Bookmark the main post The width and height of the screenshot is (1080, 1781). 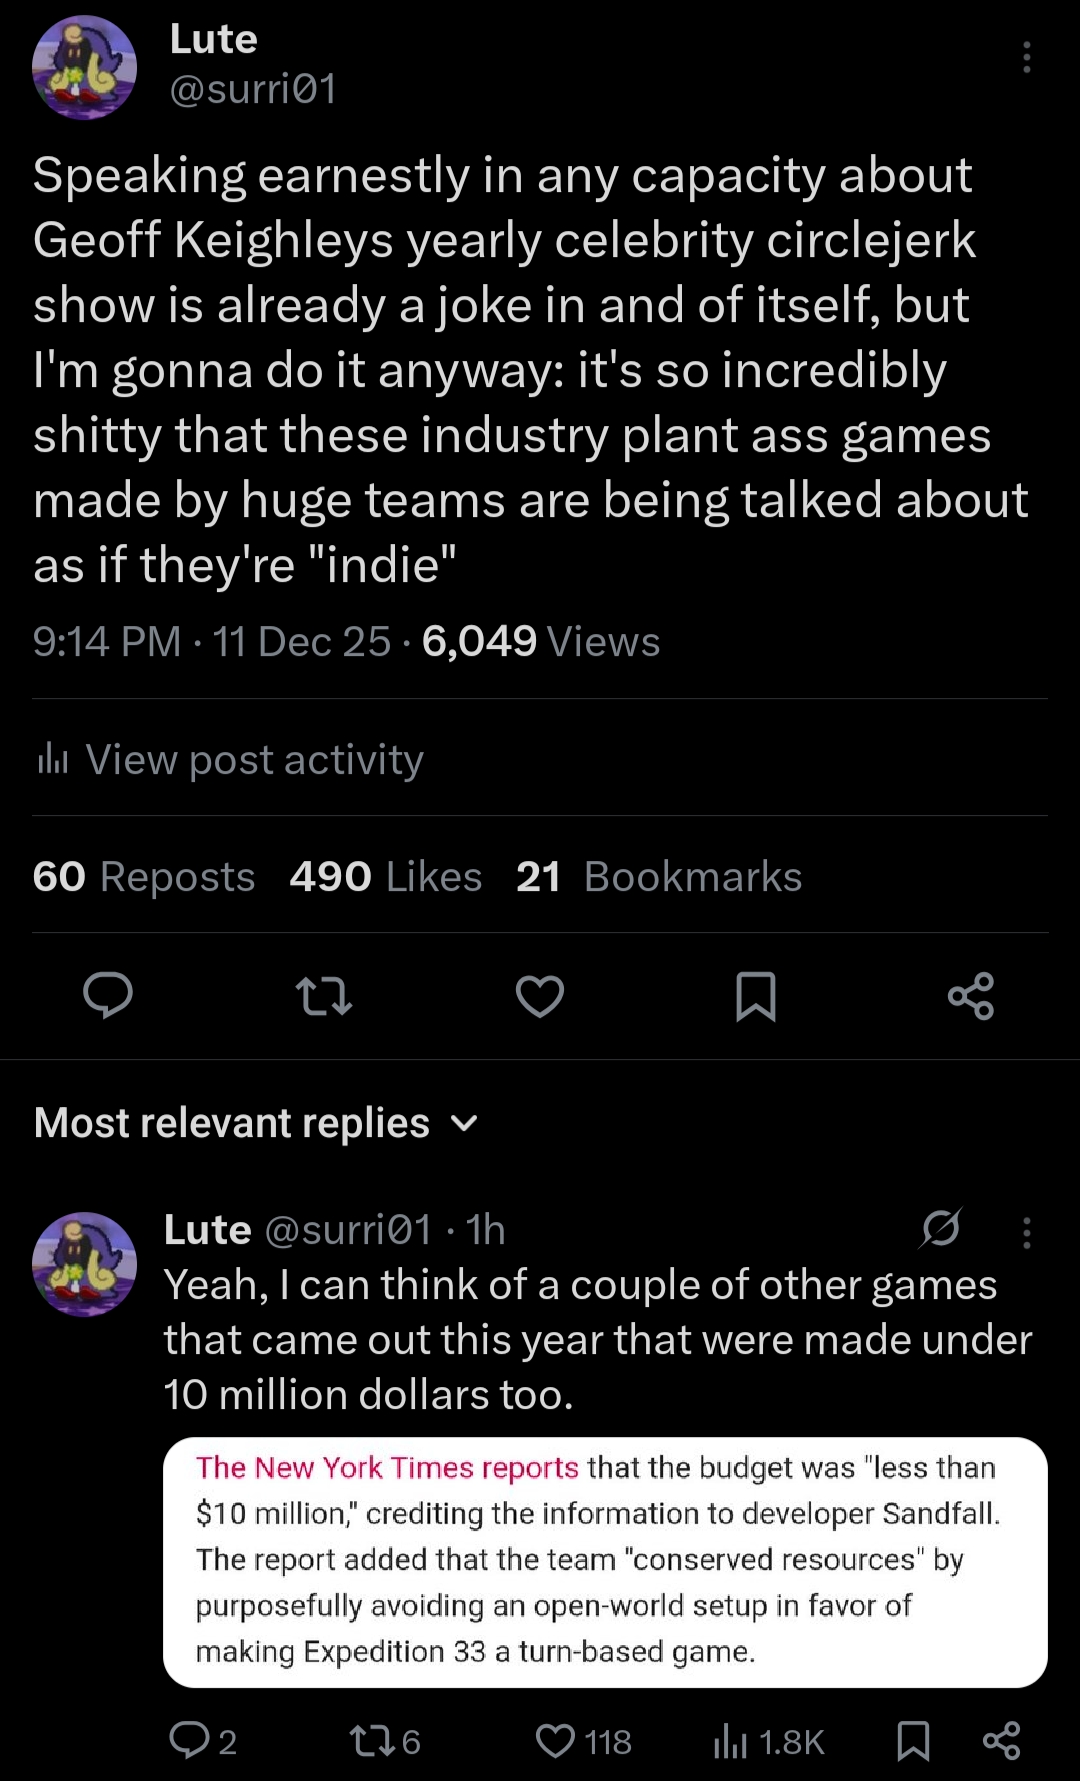[756, 996]
